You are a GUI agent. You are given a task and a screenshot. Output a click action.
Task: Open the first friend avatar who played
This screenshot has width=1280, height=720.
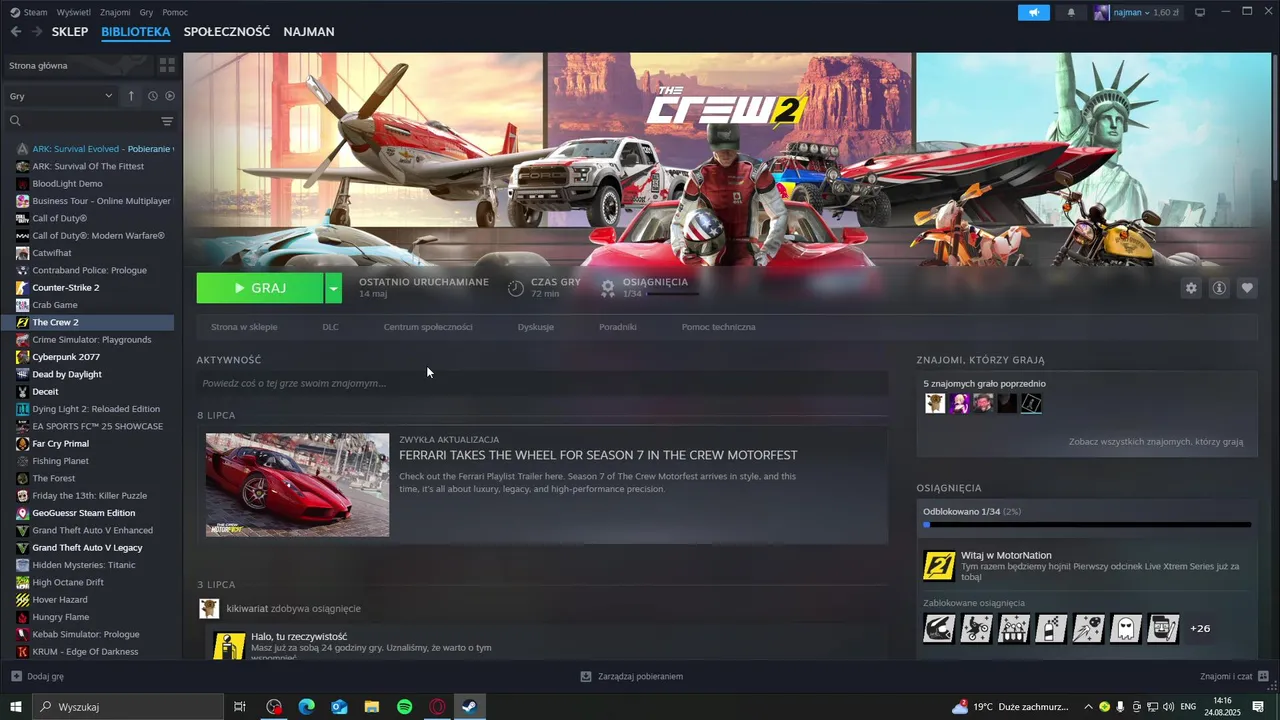(x=935, y=403)
